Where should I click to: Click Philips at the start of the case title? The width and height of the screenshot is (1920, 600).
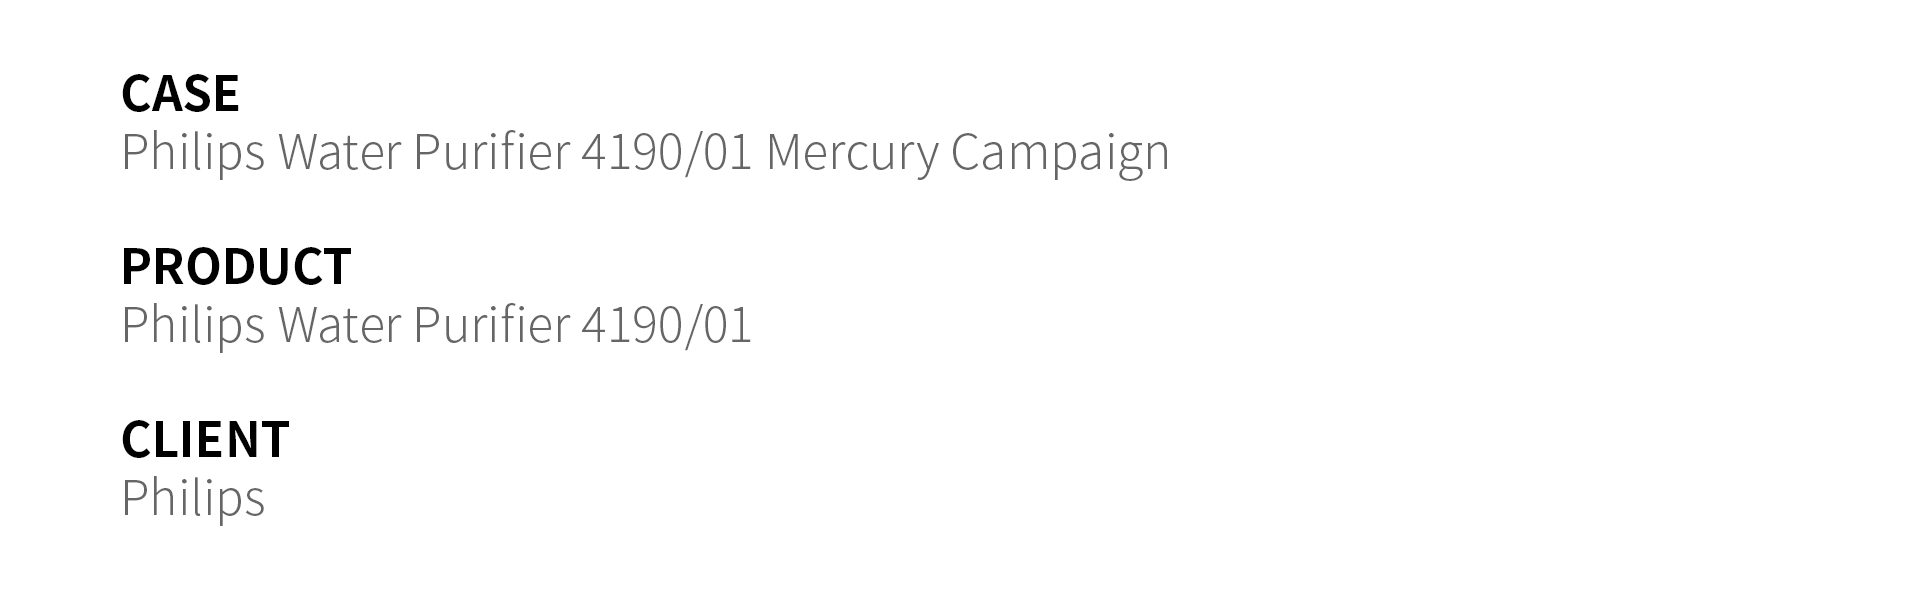click(193, 153)
